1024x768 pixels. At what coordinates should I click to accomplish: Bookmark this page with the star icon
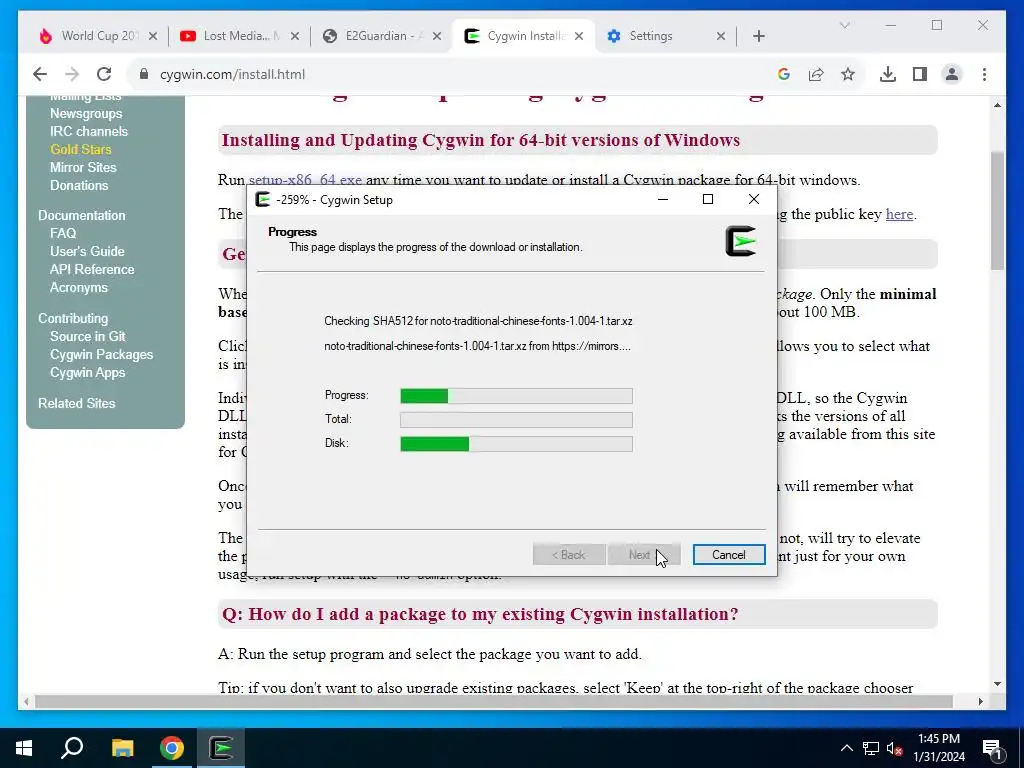tap(848, 74)
